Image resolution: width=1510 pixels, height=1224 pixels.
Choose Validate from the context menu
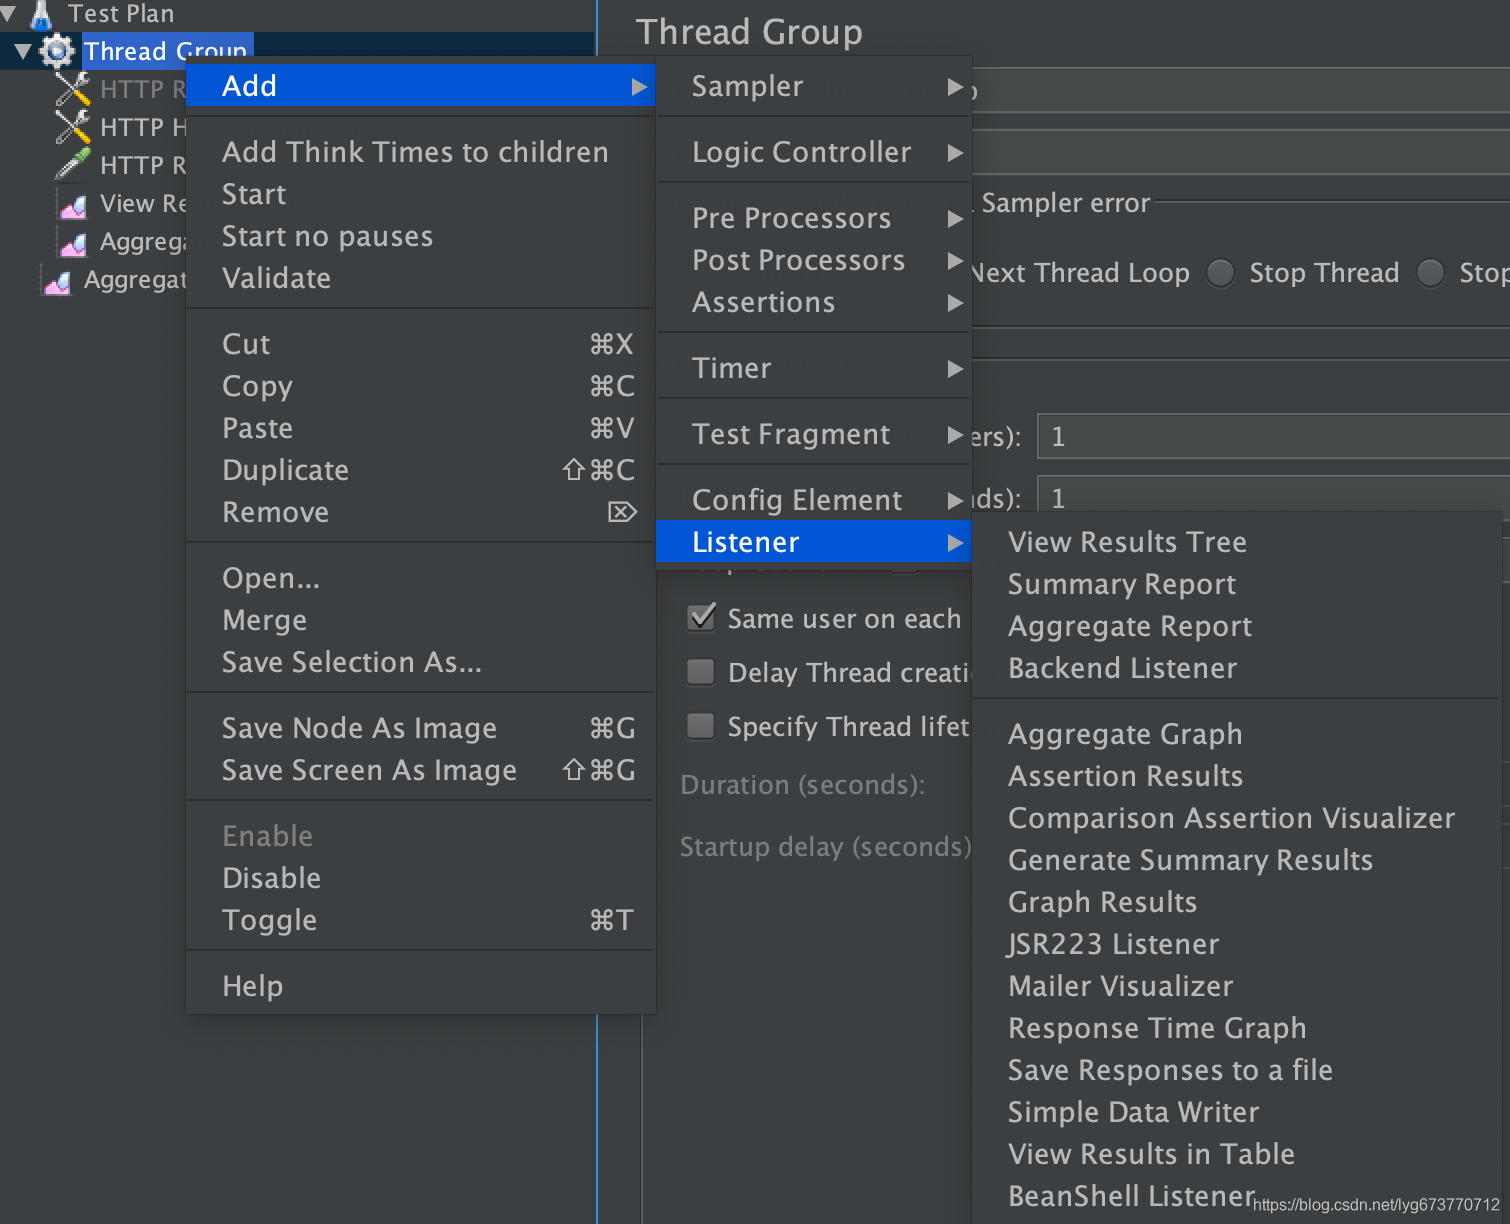click(x=420, y=278)
